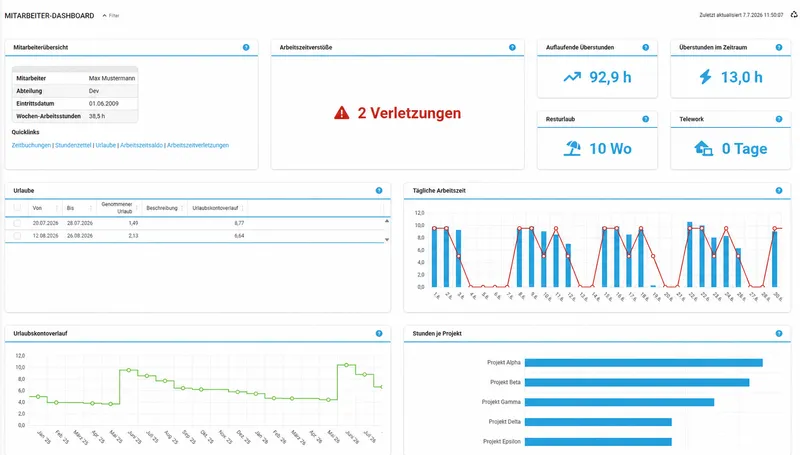Click the home office icon beside 0 Tage
The height and width of the screenshot is (455, 800).
[x=704, y=148]
